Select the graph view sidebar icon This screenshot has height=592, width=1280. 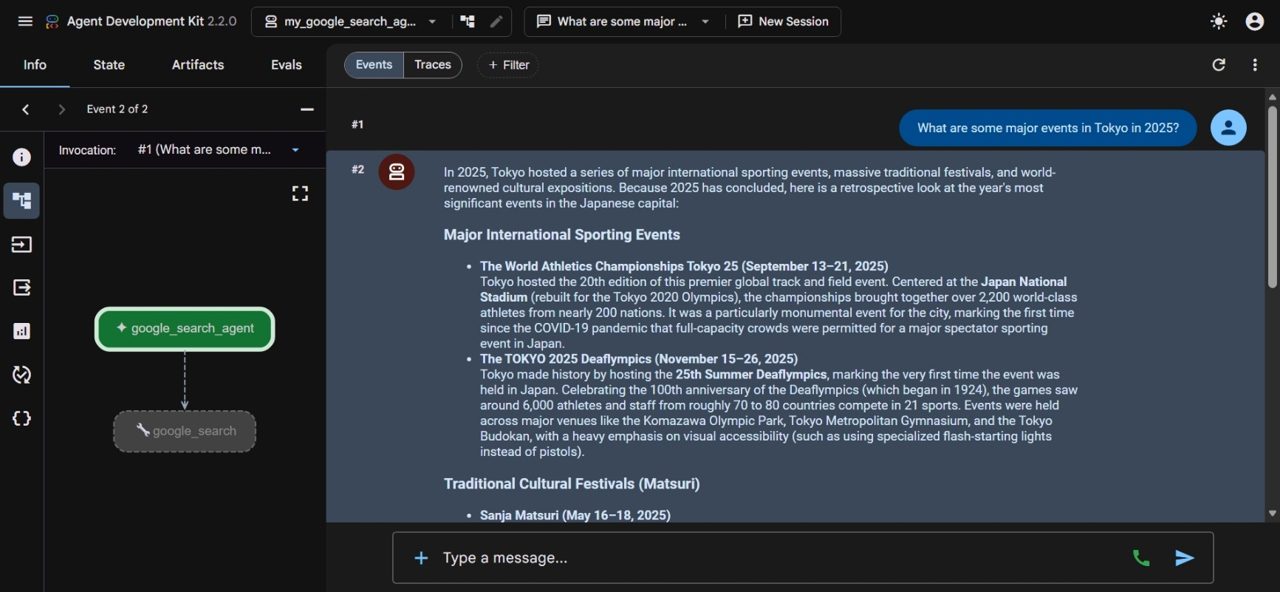click(21, 200)
